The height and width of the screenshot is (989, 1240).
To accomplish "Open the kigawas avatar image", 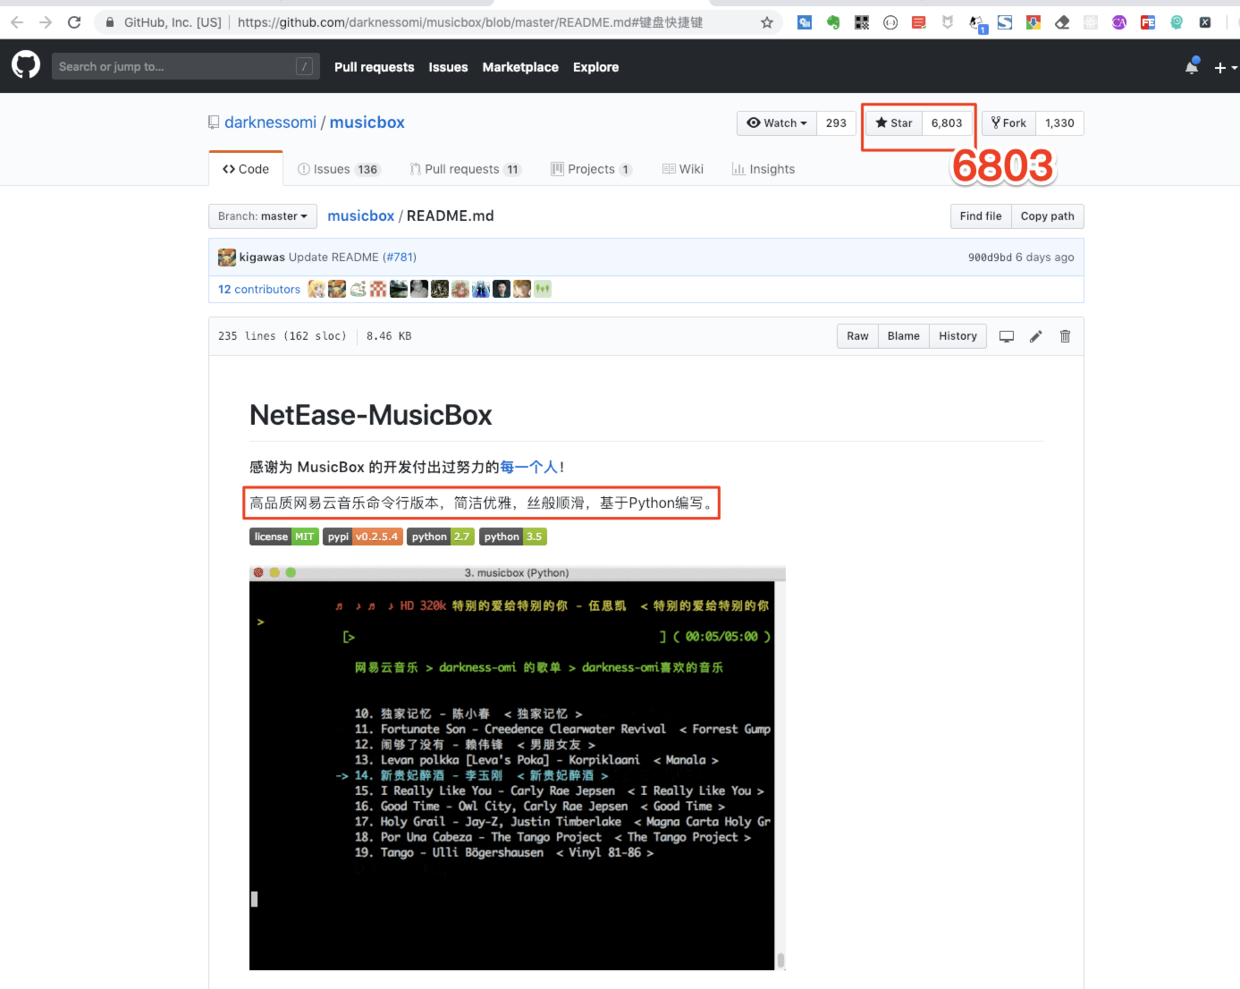I will 227,257.
